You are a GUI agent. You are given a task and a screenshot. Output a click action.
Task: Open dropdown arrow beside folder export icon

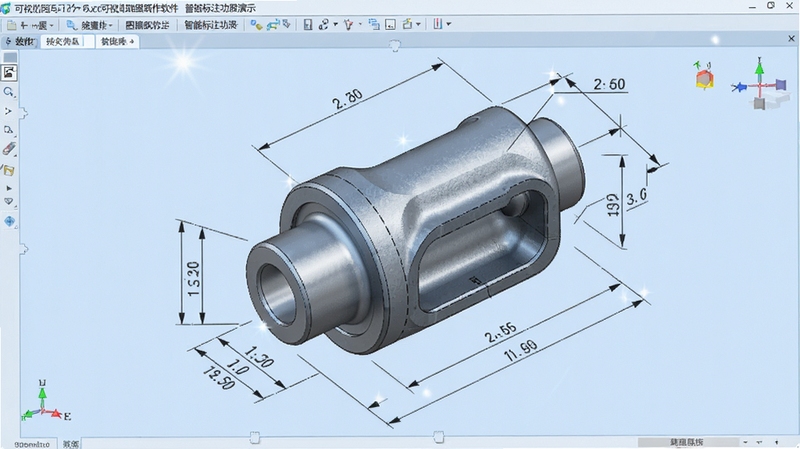pyautogui.click(x=418, y=24)
